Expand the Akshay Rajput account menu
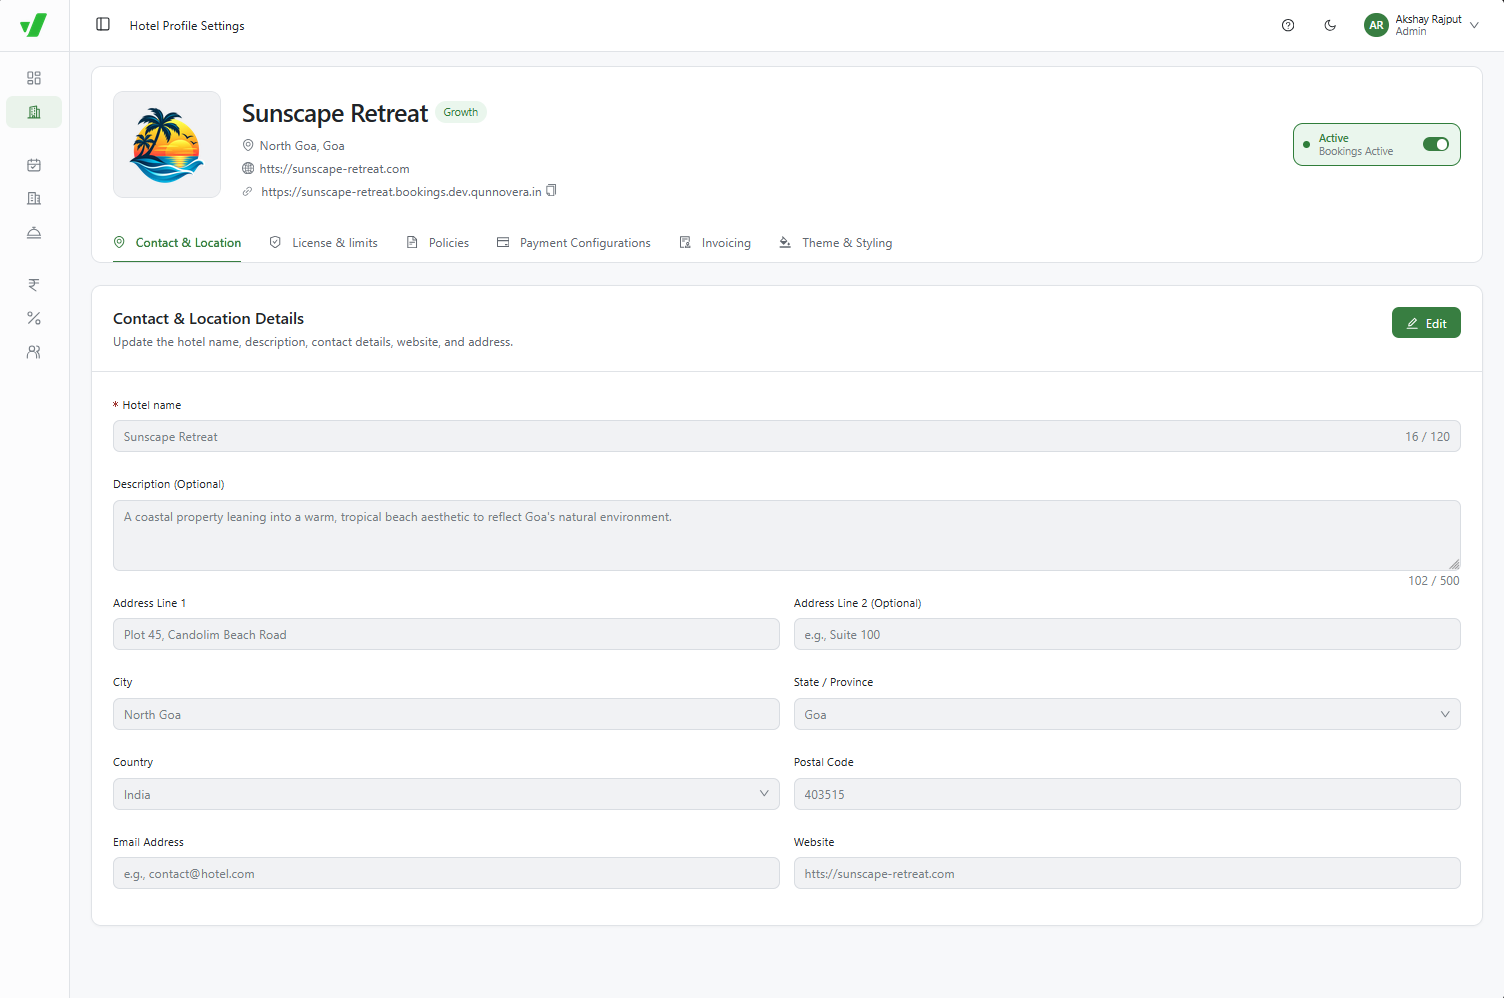Image resolution: width=1504 pixels, height=998 pixels. [1421, 25]
